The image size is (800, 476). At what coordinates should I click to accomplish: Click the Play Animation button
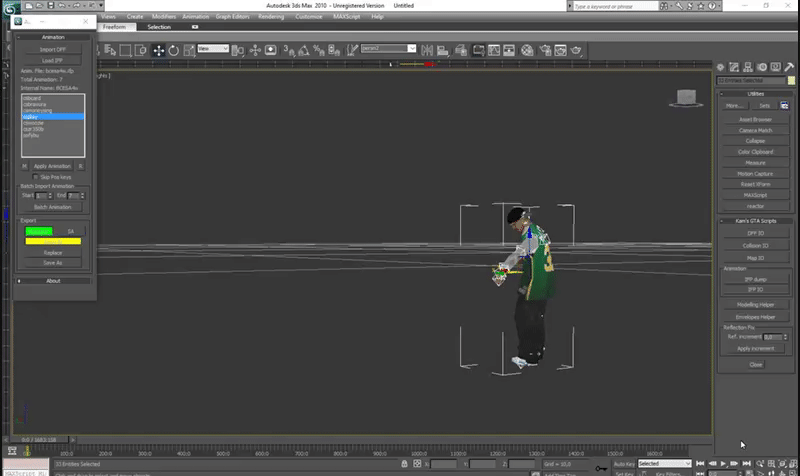pos(723,464)
